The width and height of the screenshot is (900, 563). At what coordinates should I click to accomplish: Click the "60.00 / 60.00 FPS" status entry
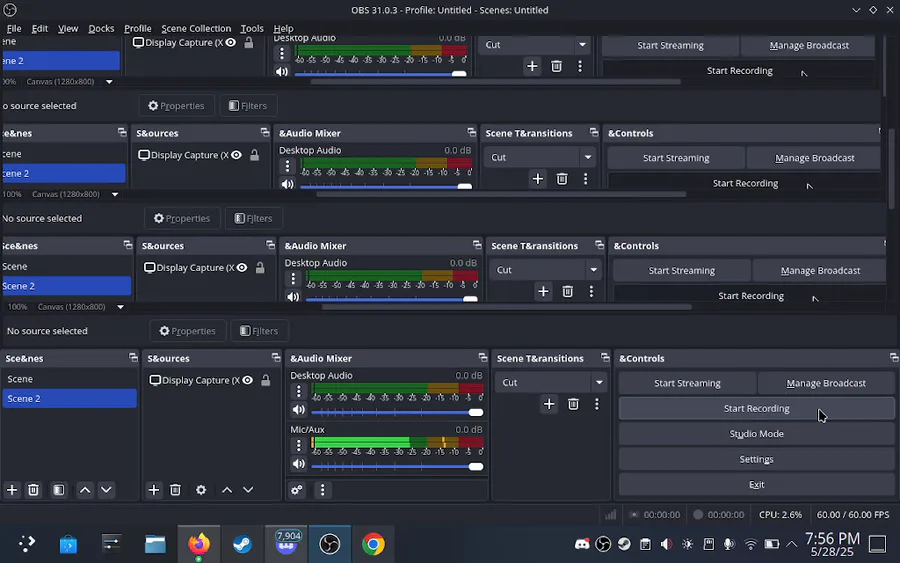point(853,515)
